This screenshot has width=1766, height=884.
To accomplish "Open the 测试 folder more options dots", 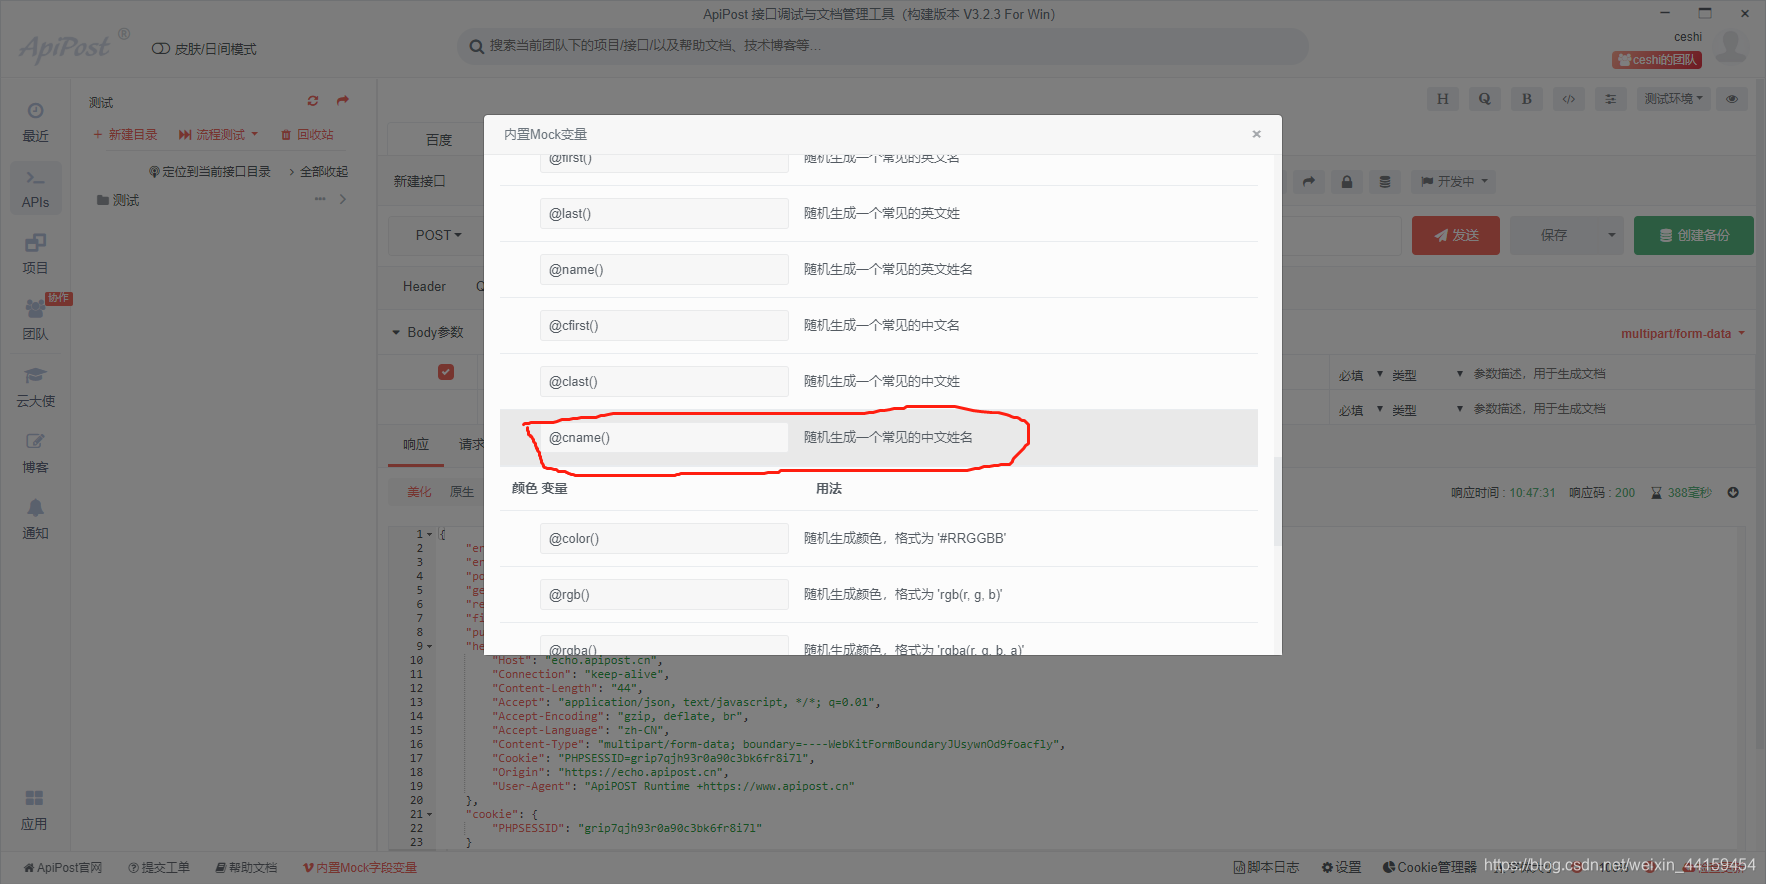I will coord(320,199).
